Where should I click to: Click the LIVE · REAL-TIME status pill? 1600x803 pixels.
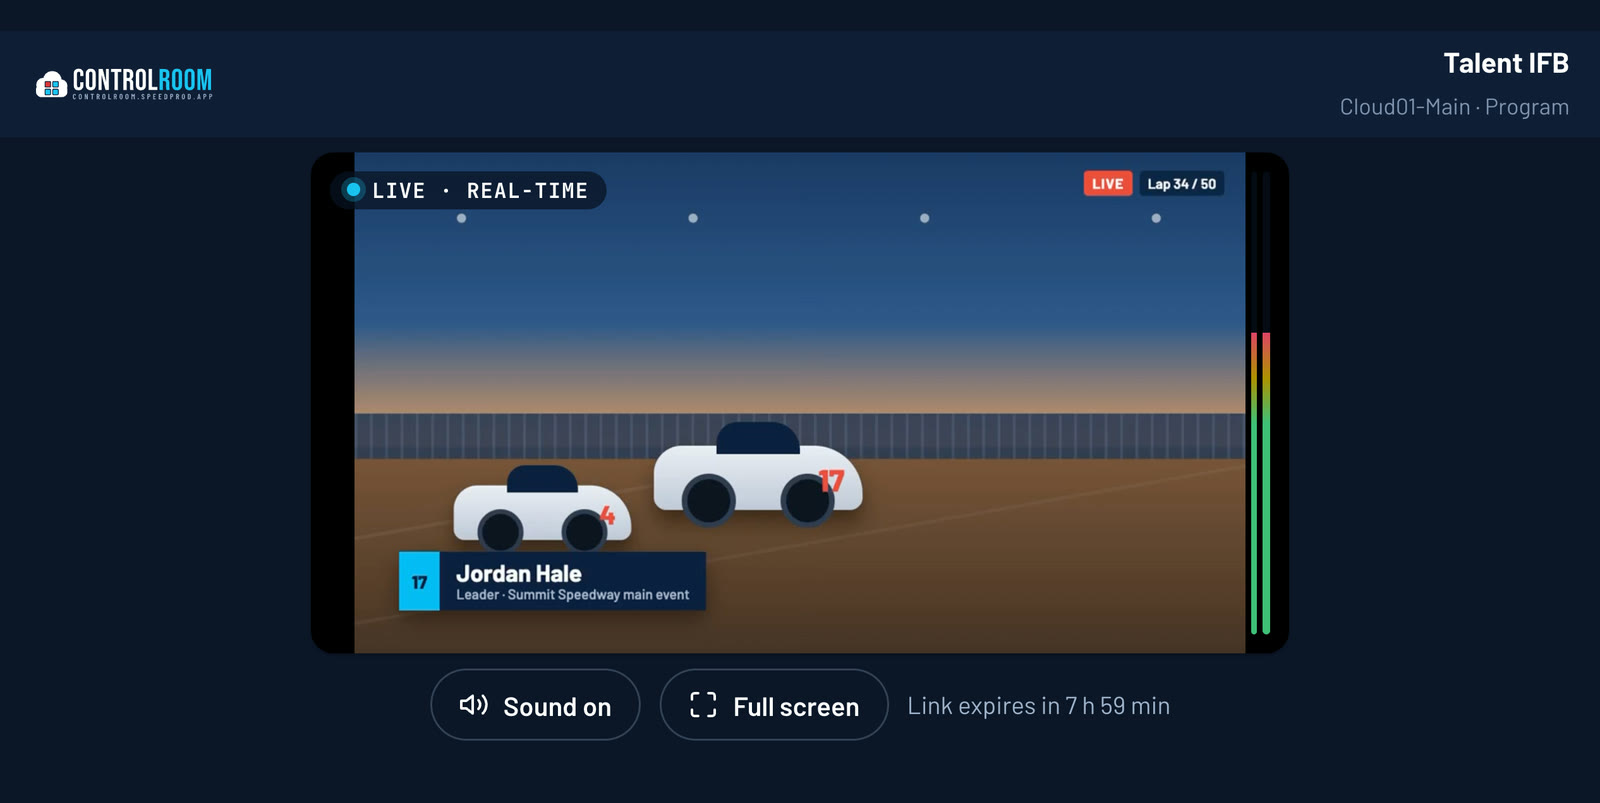pyautogui.click(x=468, y=190)
